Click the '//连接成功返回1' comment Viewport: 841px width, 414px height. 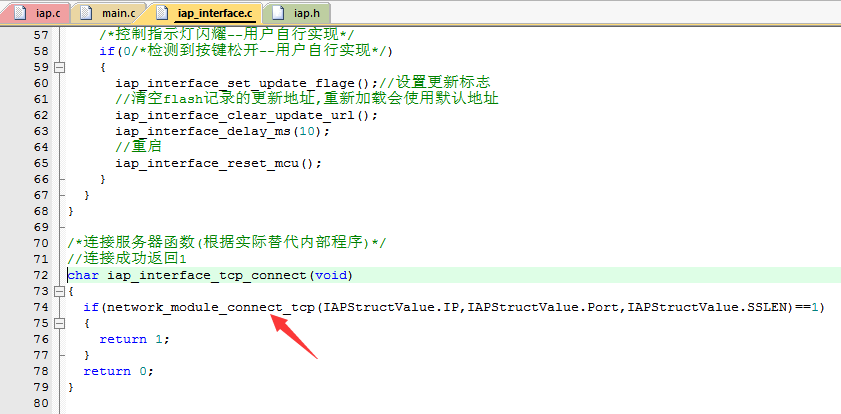point(127,259)
